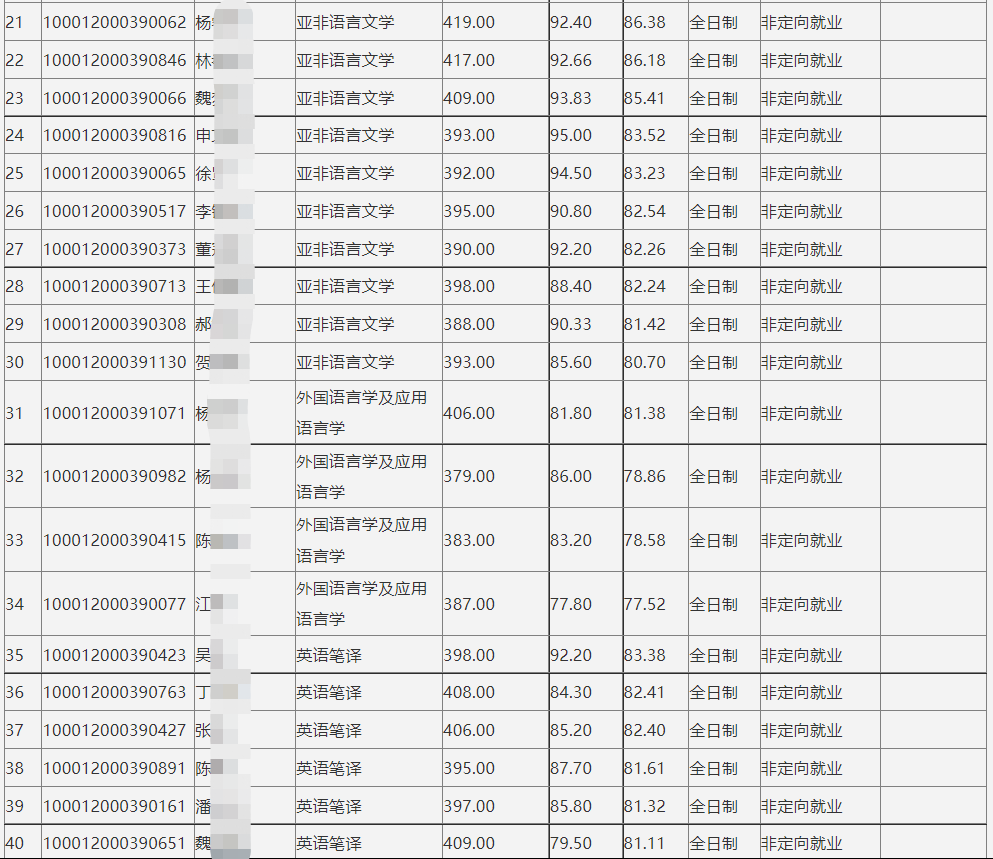The width and height of the screenshot is (993, 859).
Task: Click 英语笔译 in row 35
Action: click(x=329, y=655)
